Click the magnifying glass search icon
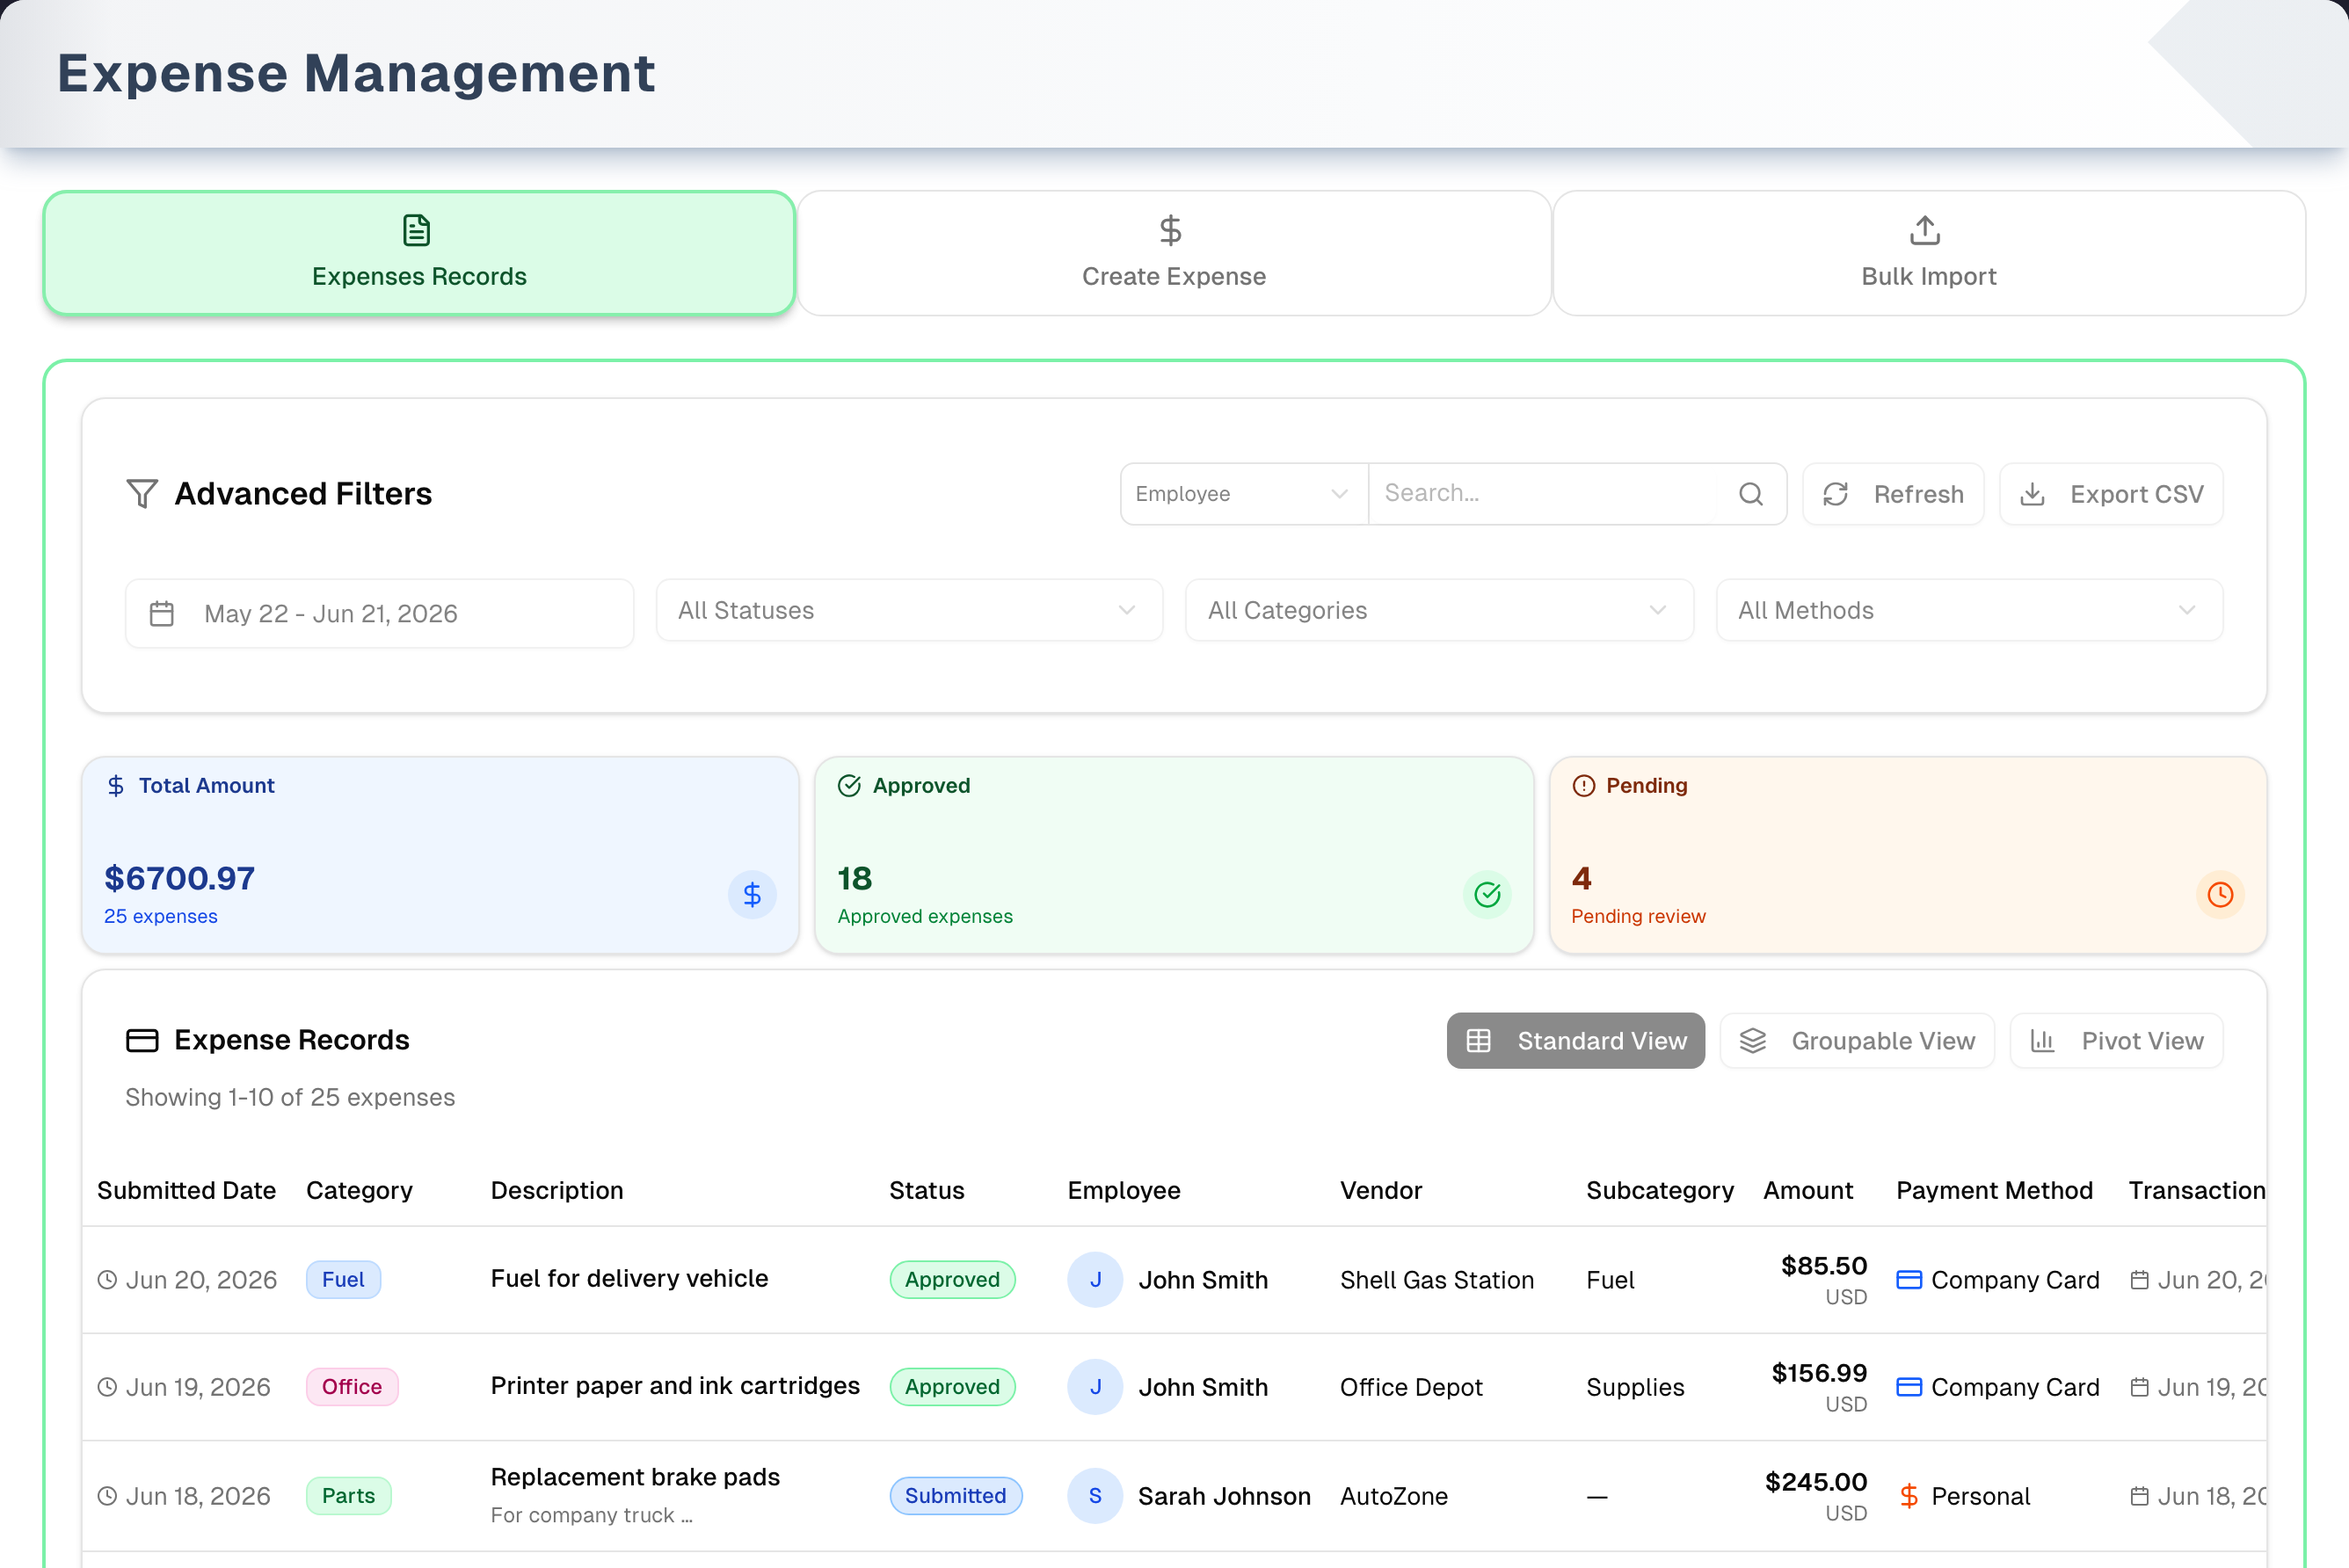The width and height of the screenshot is (2349, 1568). pos(1750,494)
